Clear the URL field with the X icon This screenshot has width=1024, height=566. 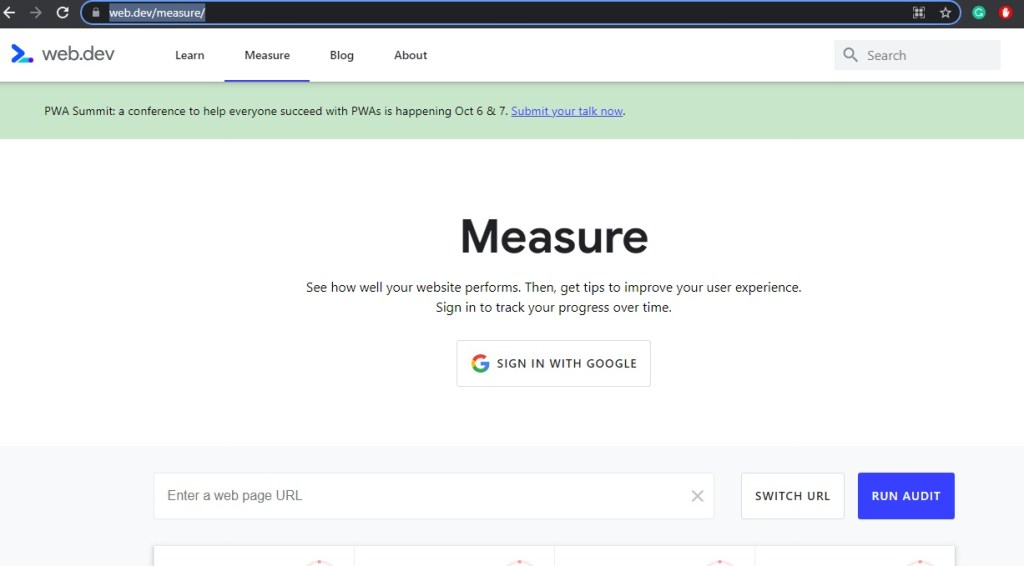pos(697,496)
